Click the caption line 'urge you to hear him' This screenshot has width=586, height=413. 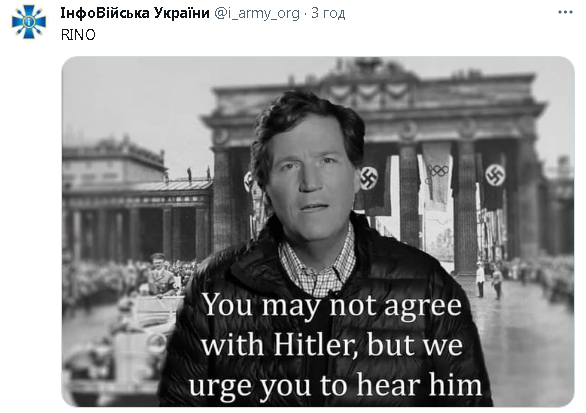335,385
